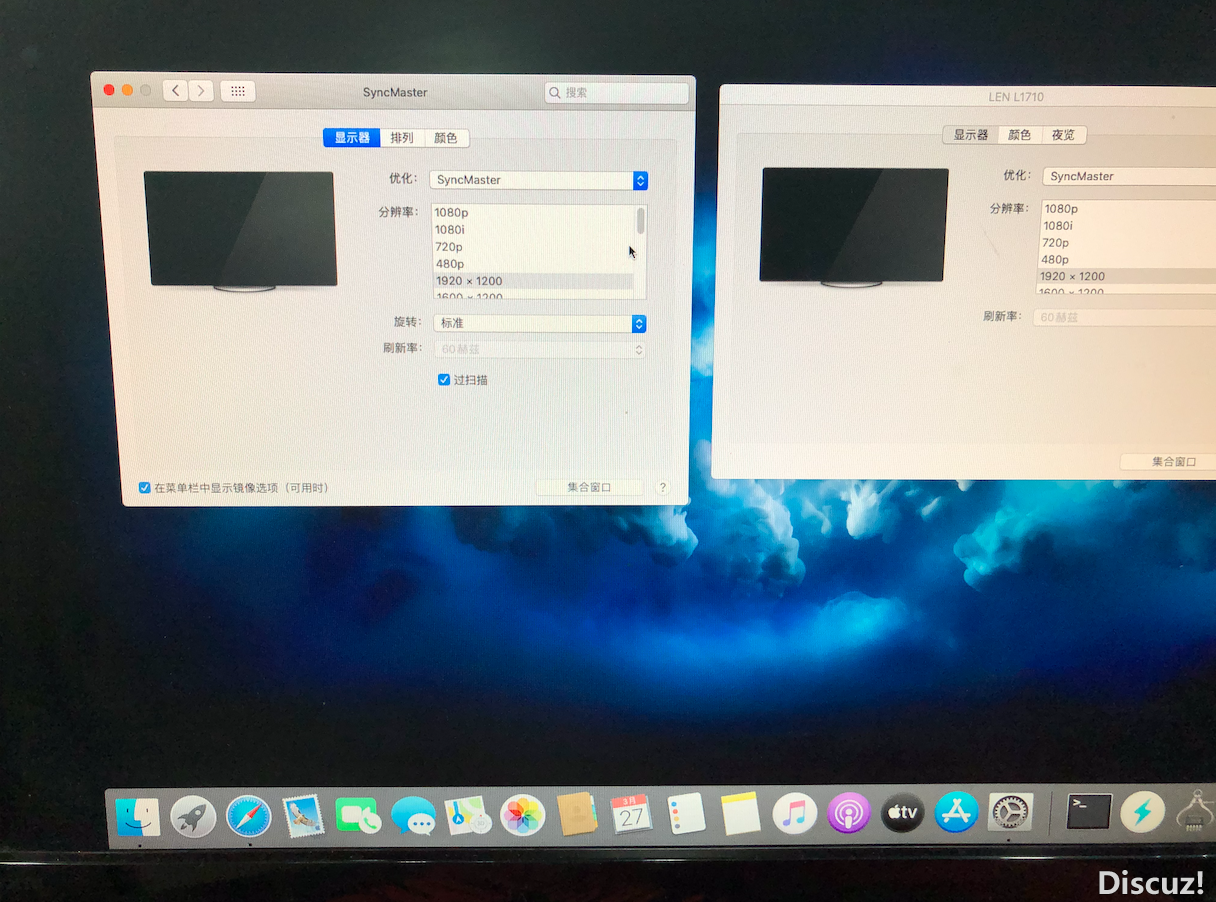Open 刷新率 dropdown in LEN L1710 window
This screenshot has height=902, width=1216.
(1125, 317)
